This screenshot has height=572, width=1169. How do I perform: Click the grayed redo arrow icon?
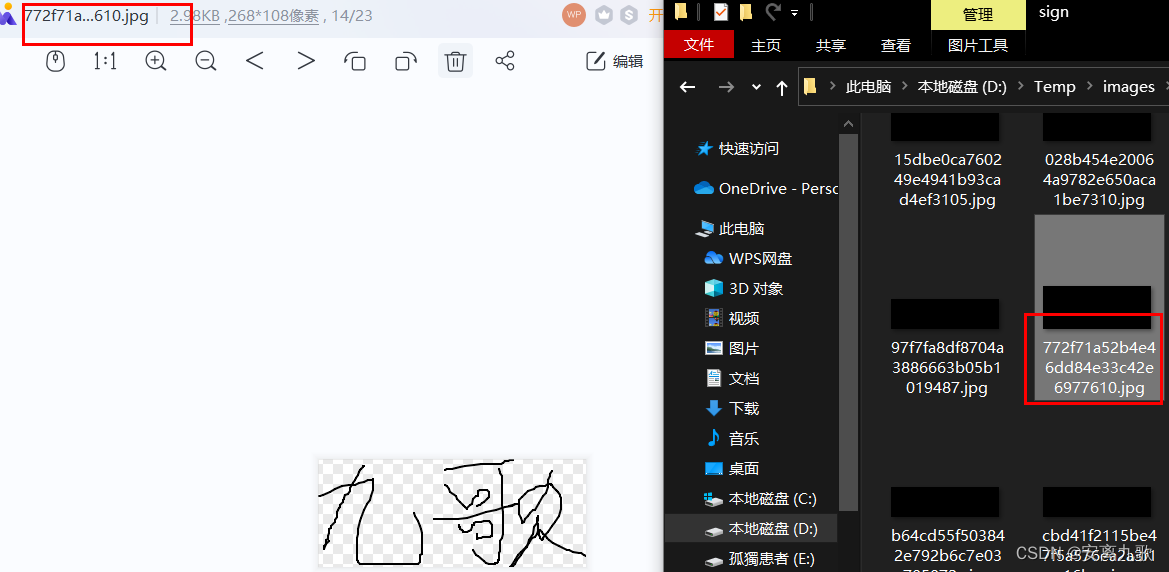point(772,12)
